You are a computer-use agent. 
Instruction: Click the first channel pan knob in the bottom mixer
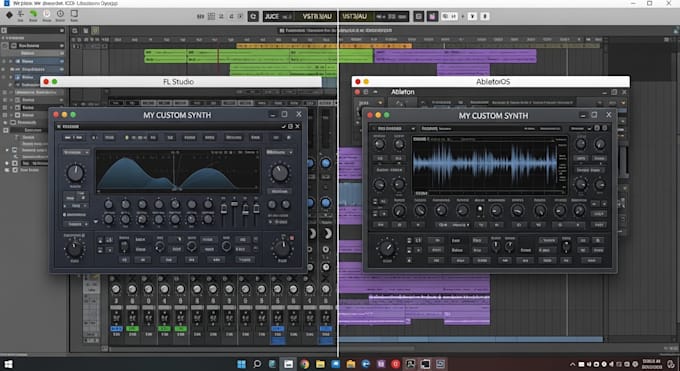(x=116, y=289)
